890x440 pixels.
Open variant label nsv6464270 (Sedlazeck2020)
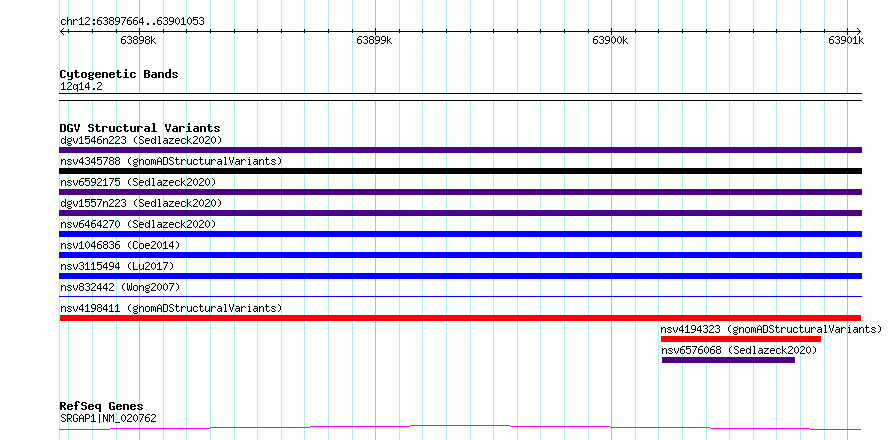click(138, 224)
